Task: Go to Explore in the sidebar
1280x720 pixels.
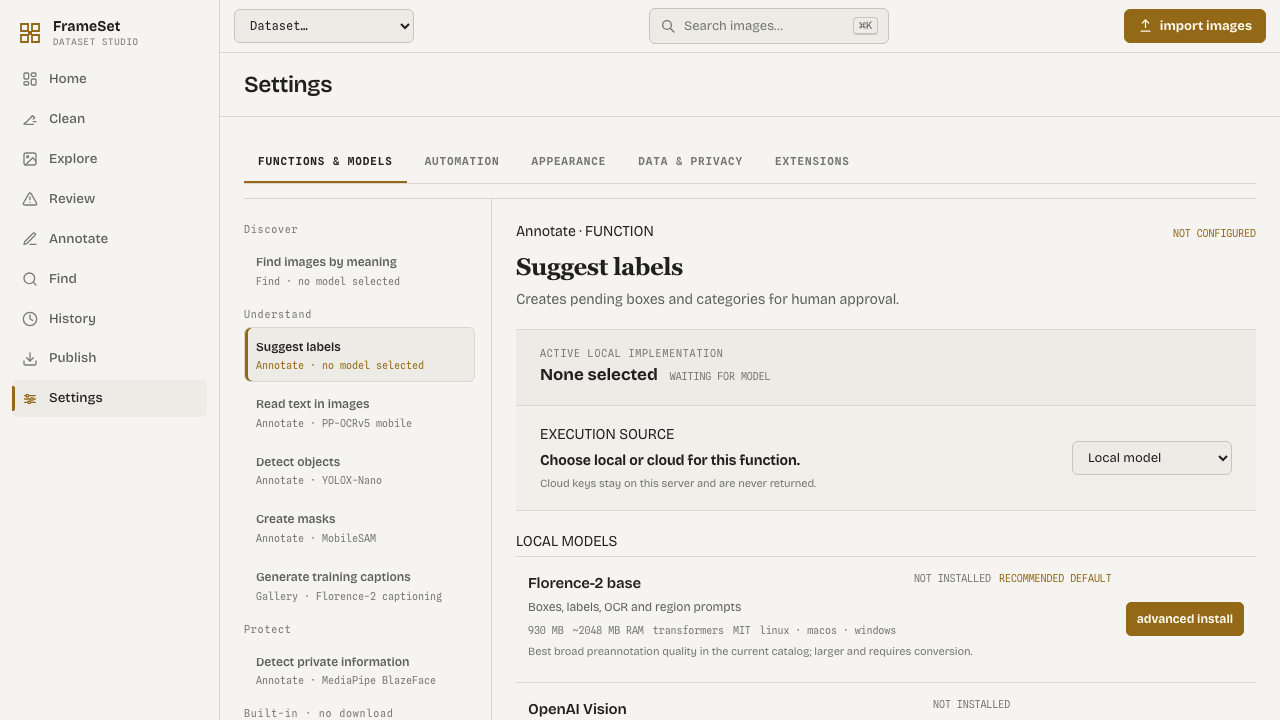Action: [109, 159]
